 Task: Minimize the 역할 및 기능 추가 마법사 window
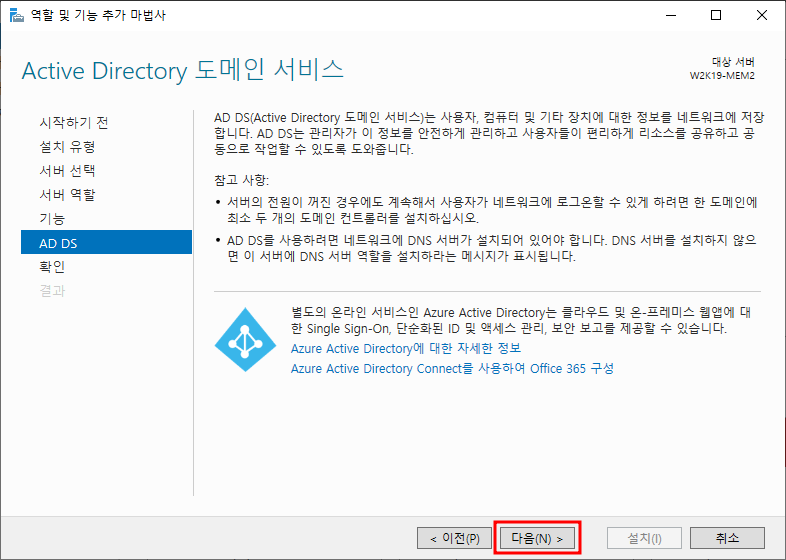[x=671, y=15]
